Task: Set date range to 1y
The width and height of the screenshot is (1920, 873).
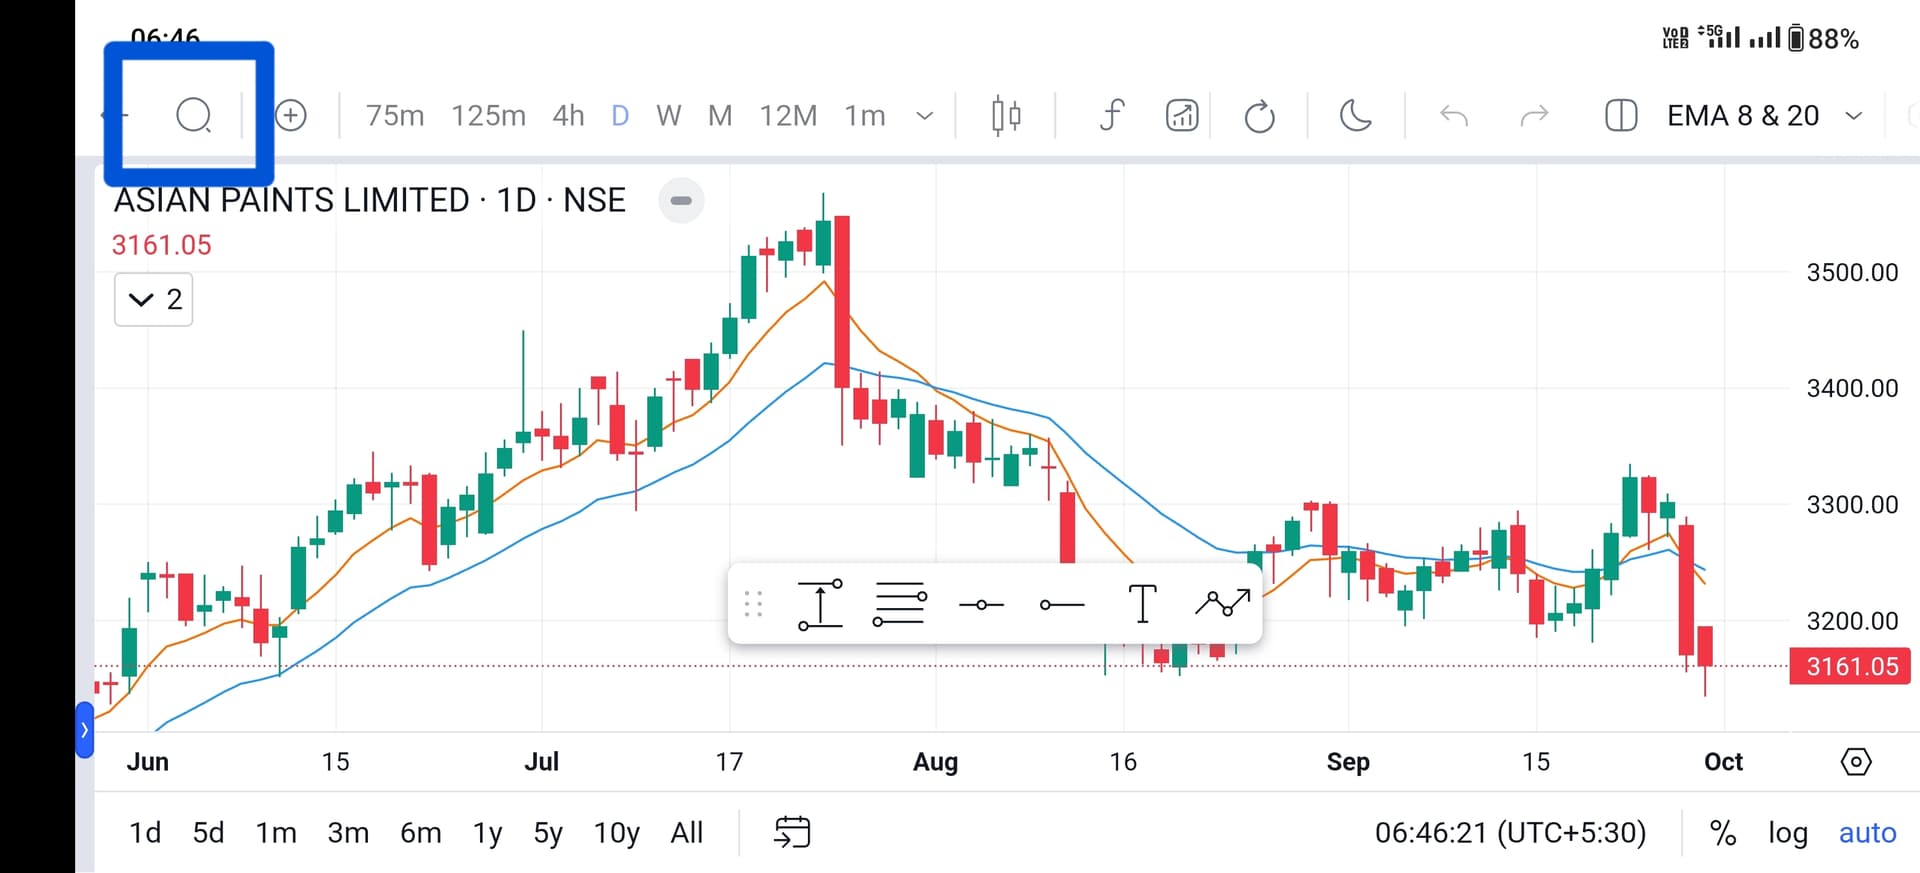Action: 487,833
